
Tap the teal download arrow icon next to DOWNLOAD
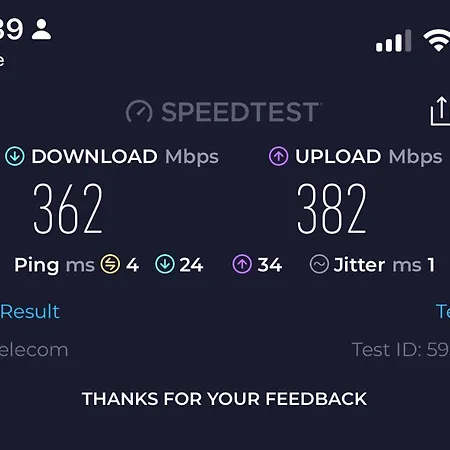coord(15,156)
